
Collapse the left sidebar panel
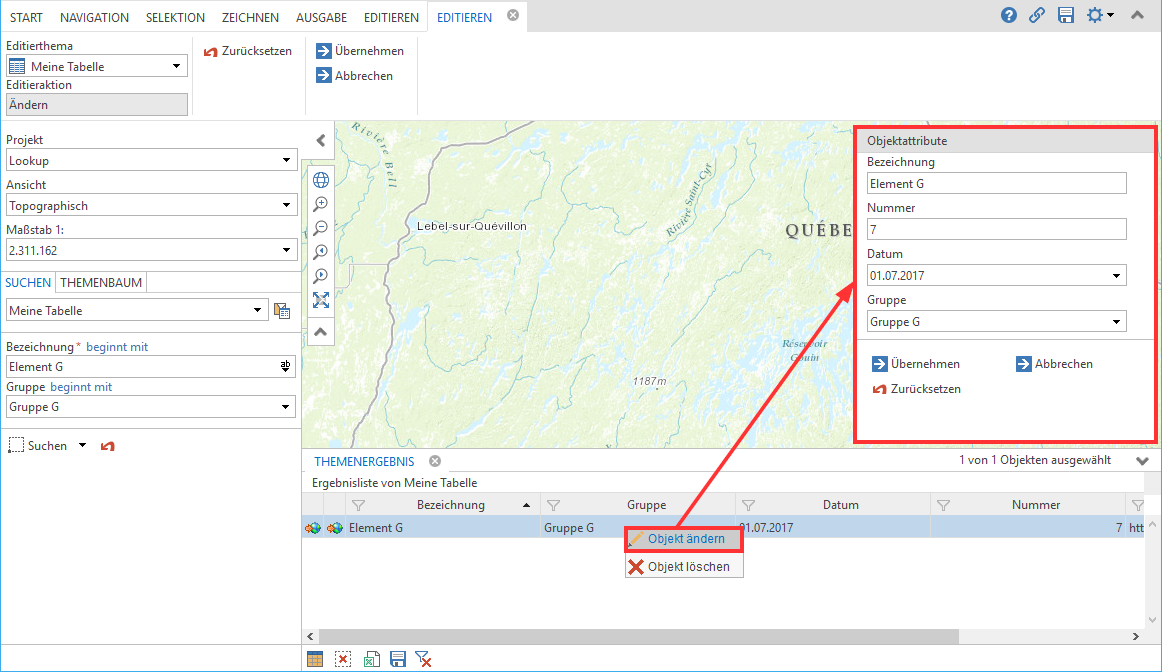(321, 141)
